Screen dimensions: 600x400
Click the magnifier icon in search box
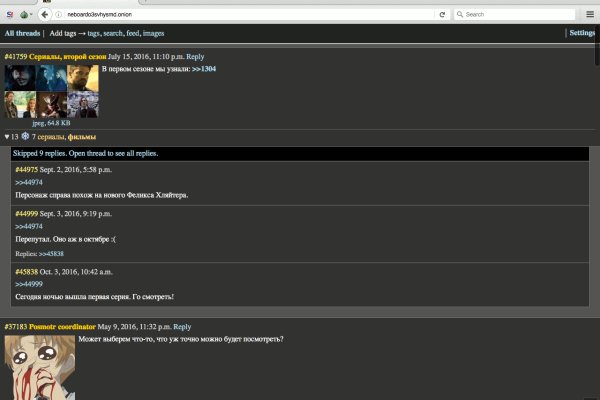click(x=460, y=15)
